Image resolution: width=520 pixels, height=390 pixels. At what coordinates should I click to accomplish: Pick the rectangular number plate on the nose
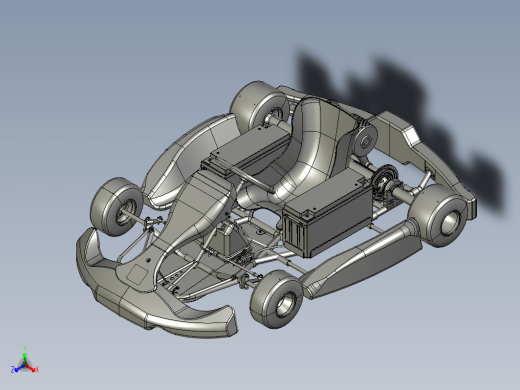click(137, 274)
